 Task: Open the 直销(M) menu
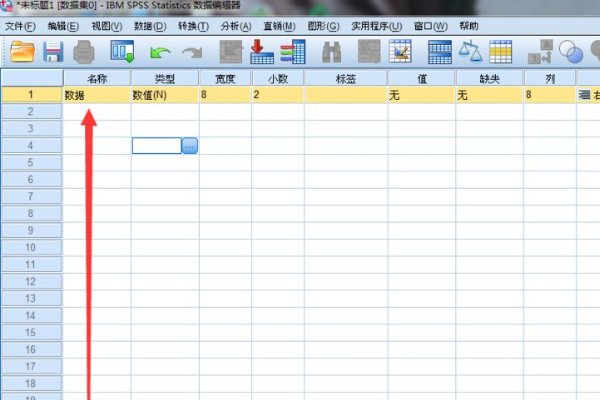pyautogui.click(x=279, y=26)
